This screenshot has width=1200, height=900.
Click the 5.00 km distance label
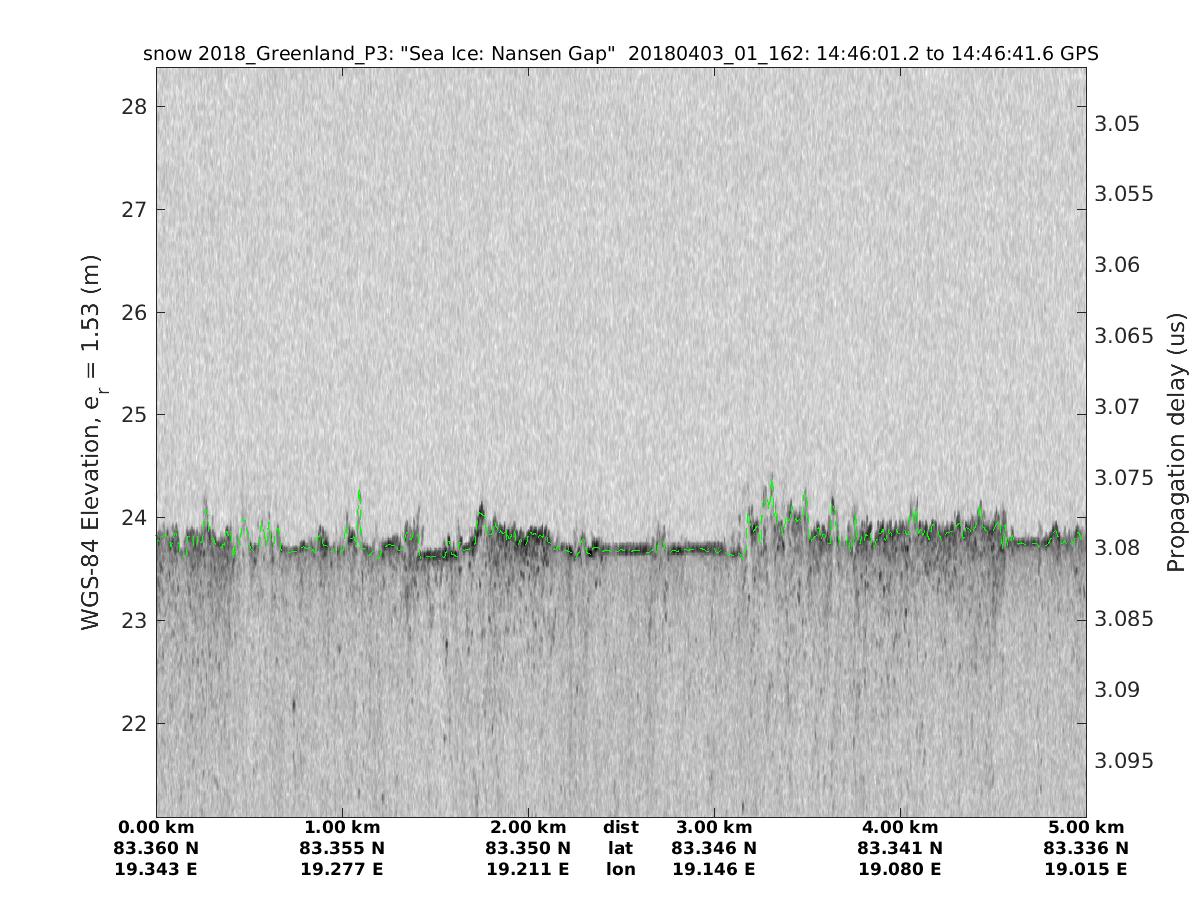click(x=1086, y=828)
